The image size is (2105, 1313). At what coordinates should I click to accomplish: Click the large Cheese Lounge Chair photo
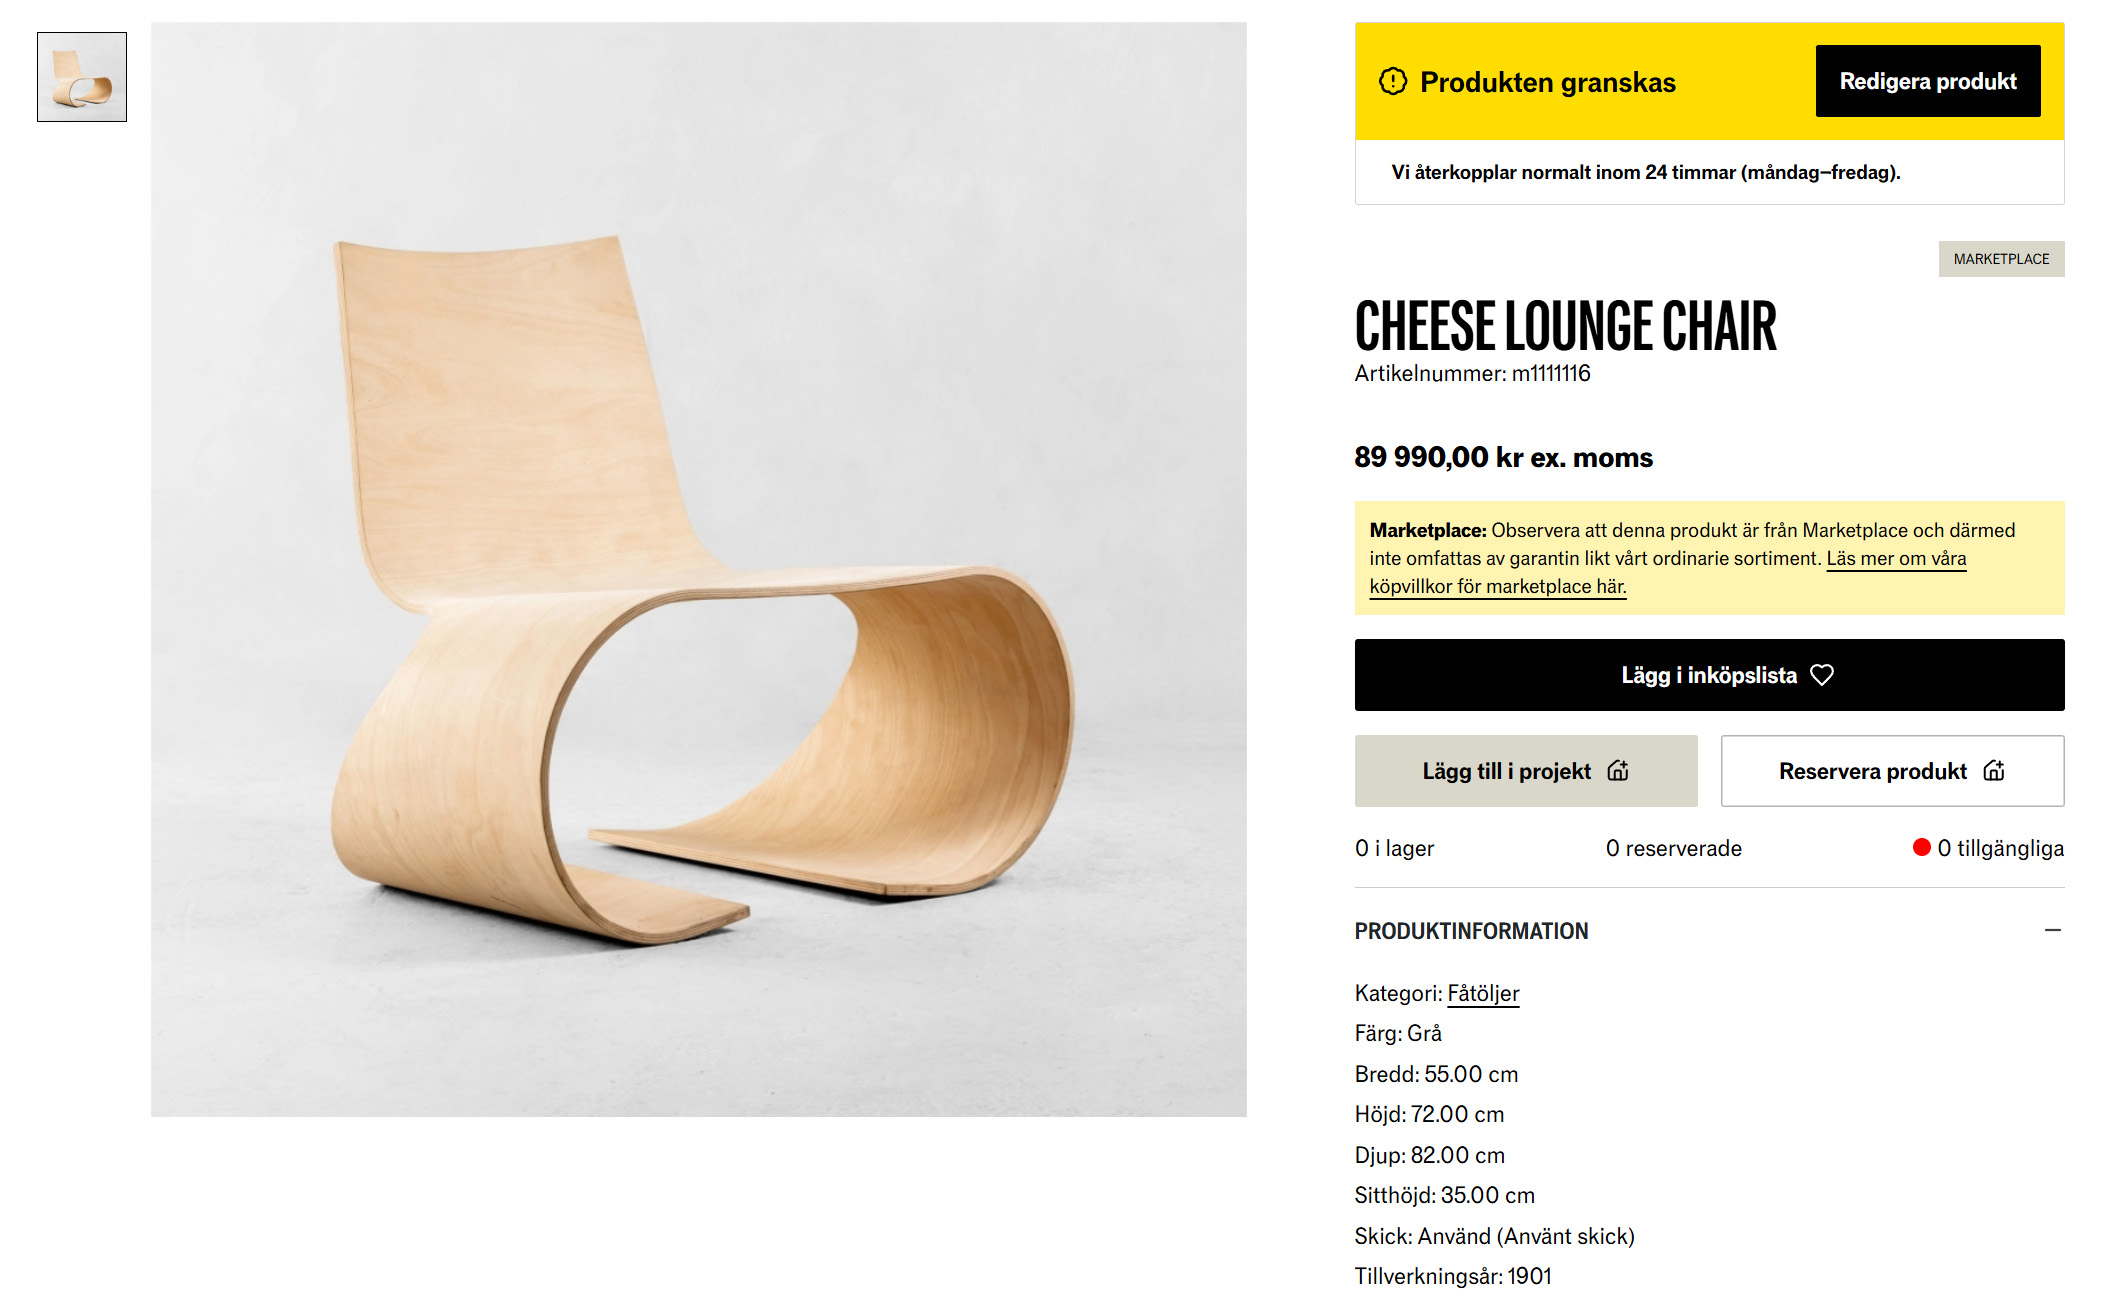click(x=698, y=569)
